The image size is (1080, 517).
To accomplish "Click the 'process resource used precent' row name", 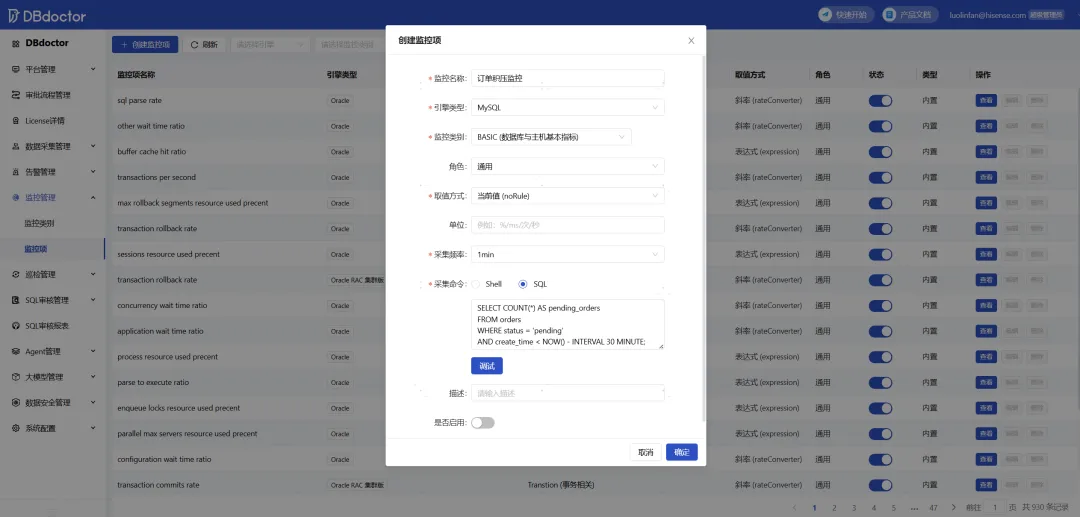I will [167, 357].
